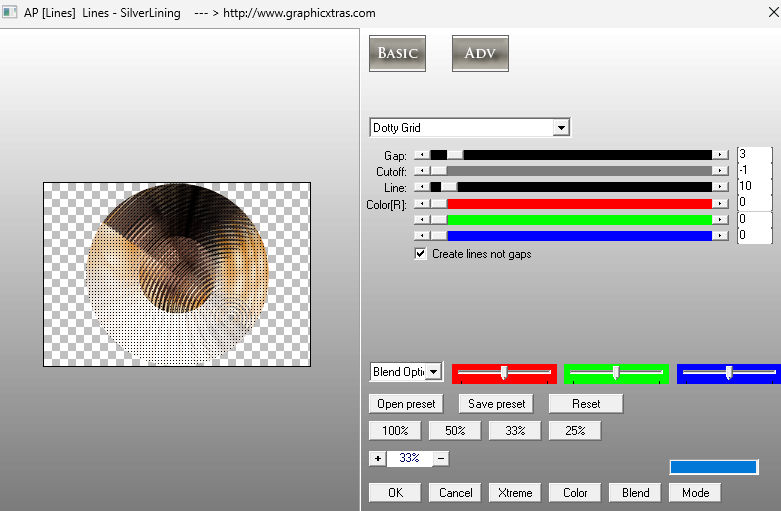Click the Gap slider left arrow
This screenshot has height=511, width=781.
click(419, 155)
